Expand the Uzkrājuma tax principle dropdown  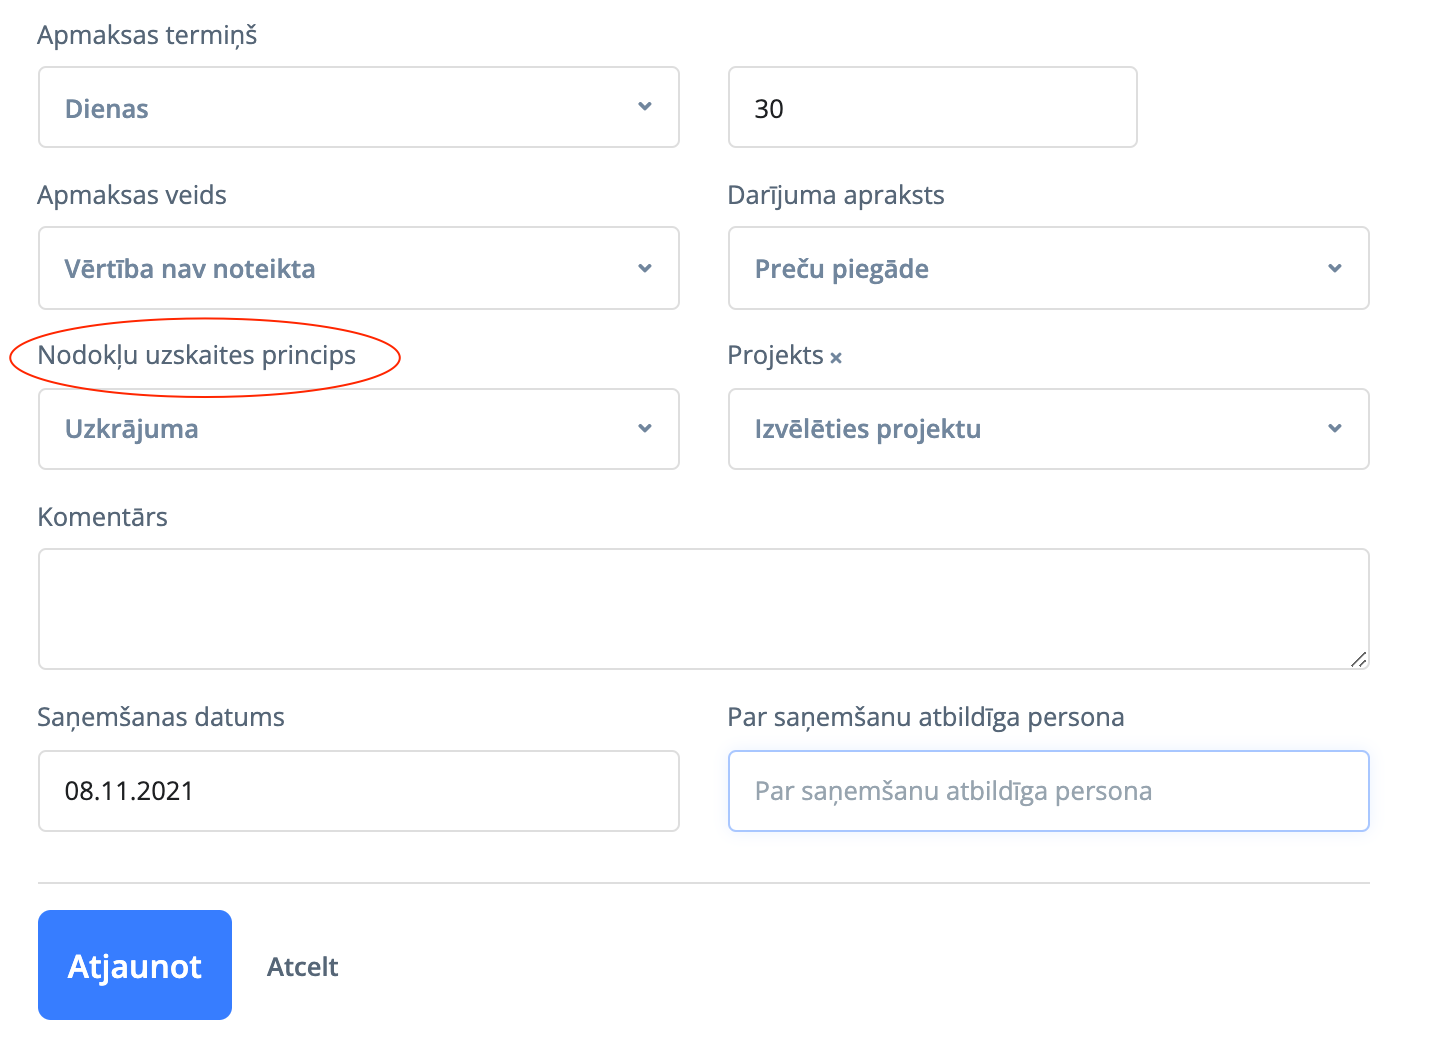point(358,429)
